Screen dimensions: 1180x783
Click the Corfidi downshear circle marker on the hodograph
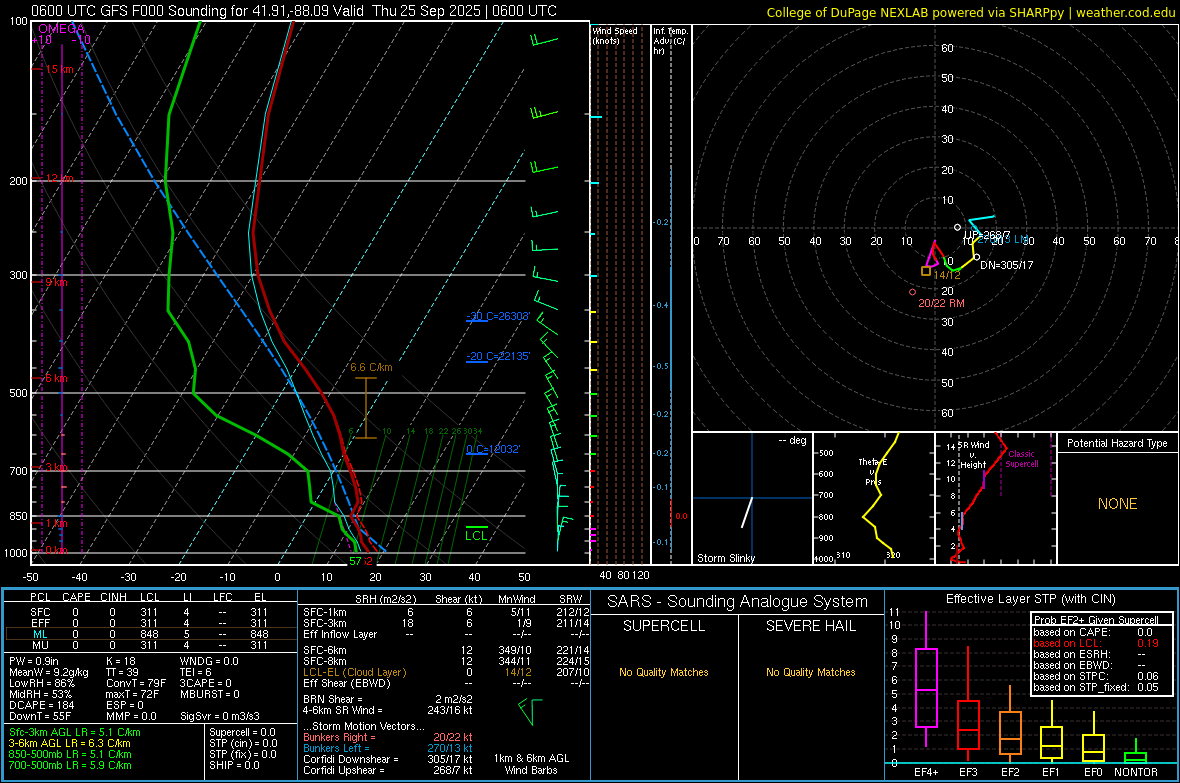(977, 257)
